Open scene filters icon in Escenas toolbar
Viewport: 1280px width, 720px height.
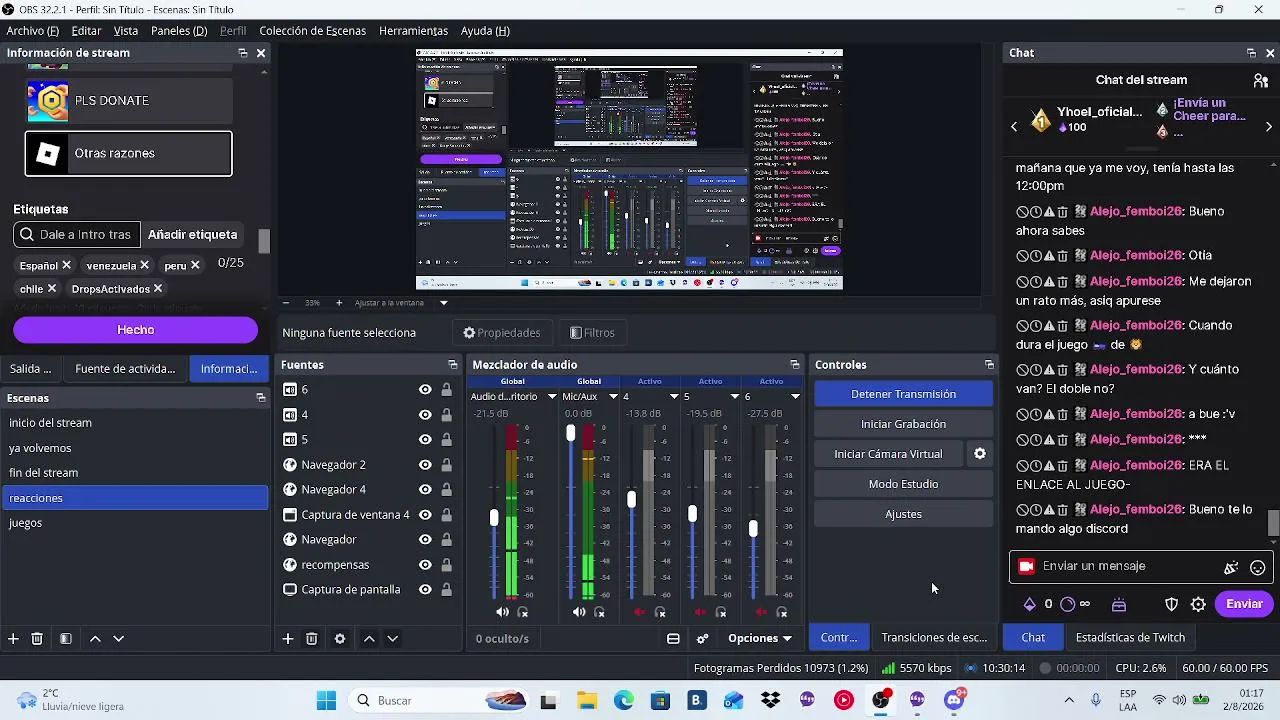[x=65, y=638]
